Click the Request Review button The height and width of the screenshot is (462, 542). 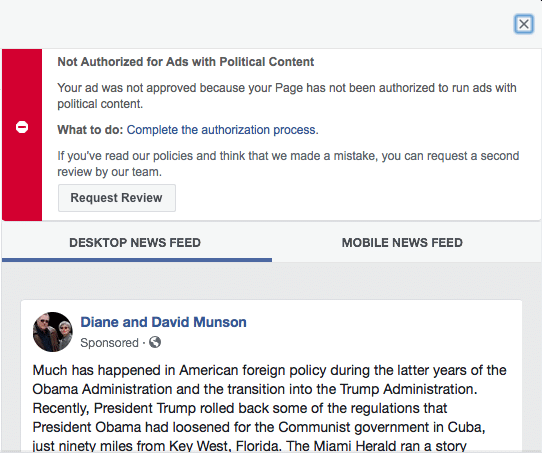pos(117,198)
